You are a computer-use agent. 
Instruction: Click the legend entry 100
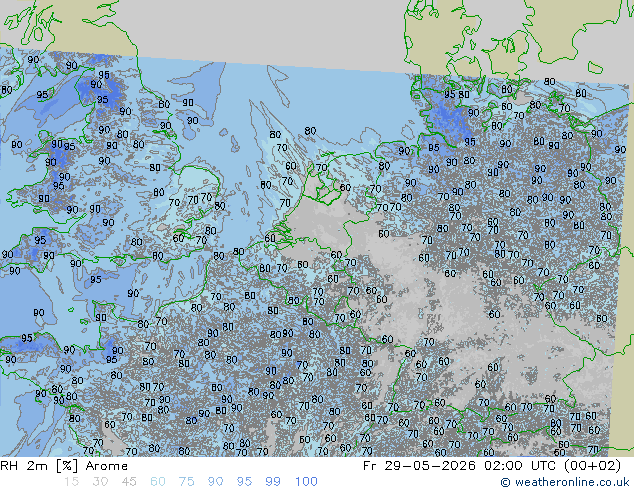coord(306,482)
